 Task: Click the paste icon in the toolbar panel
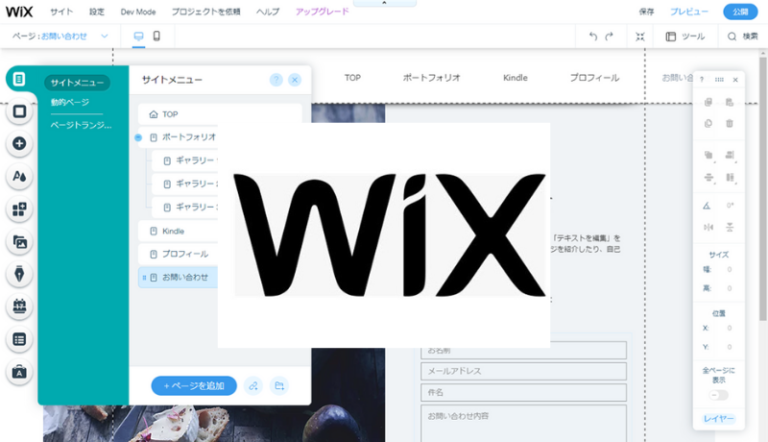click(x=730, y=102)
